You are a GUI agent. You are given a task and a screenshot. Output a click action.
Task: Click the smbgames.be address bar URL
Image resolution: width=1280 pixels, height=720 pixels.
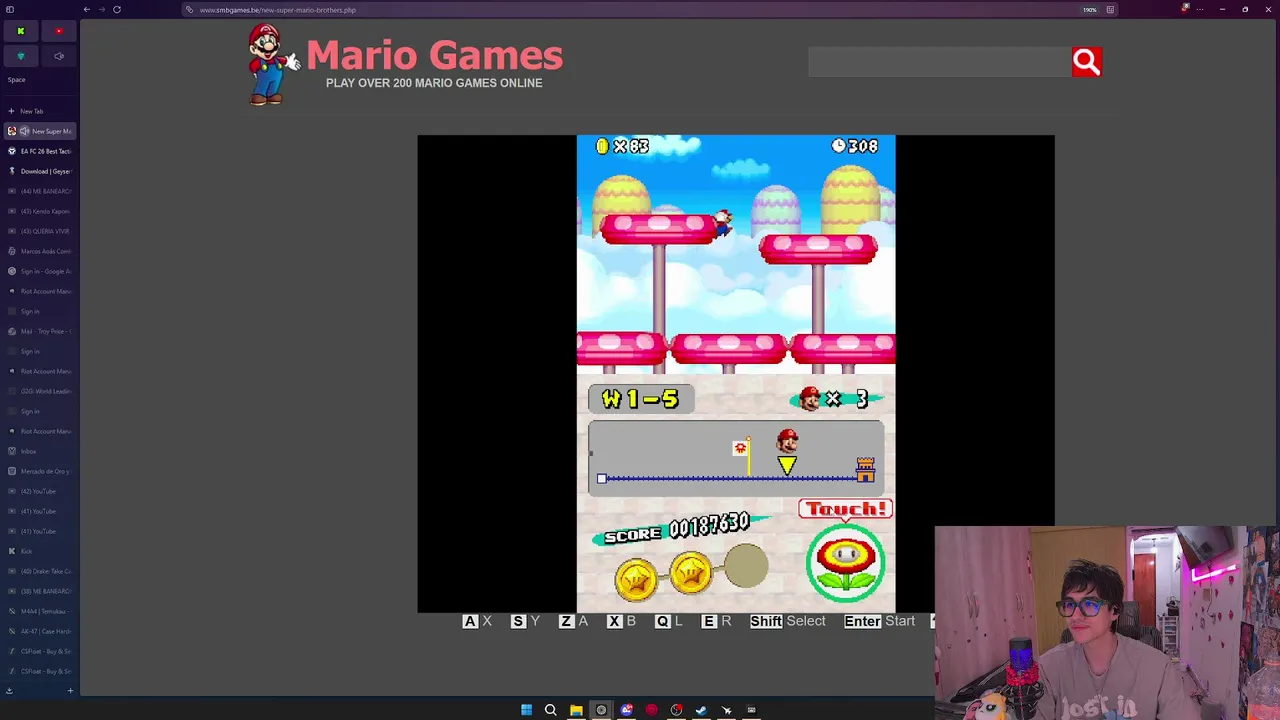(x=278, y=10)
